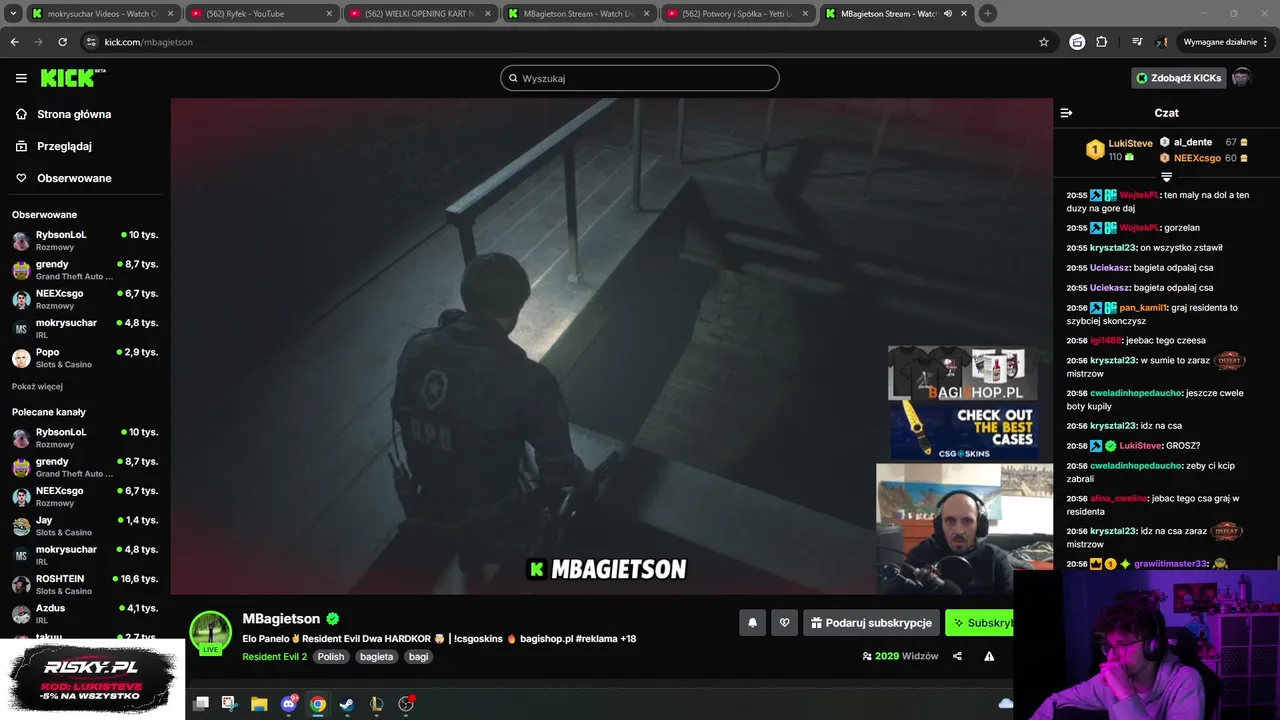Share the stream via share icon
The image size is (1280, 720).
957,656
